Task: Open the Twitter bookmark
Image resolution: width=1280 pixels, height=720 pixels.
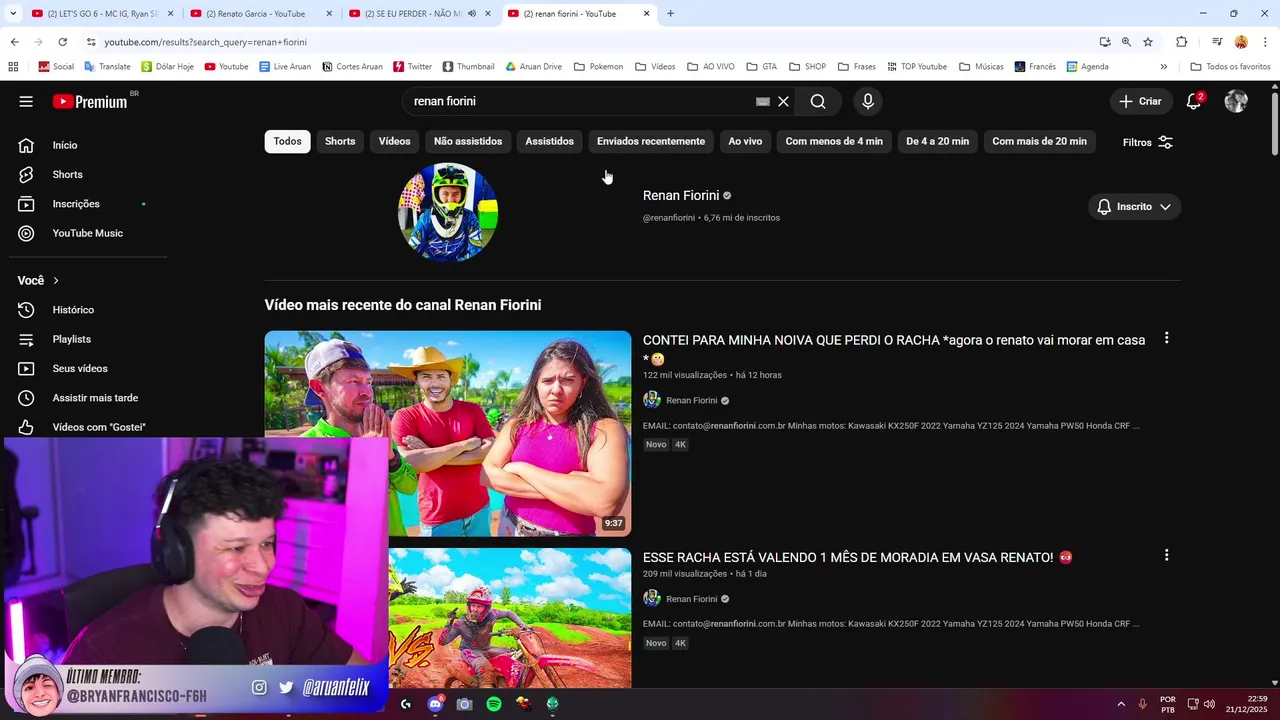Action: coord(412,67)
